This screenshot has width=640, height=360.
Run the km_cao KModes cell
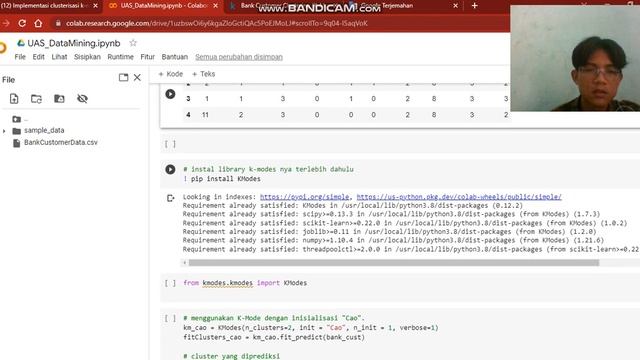(x=170, y=318)
